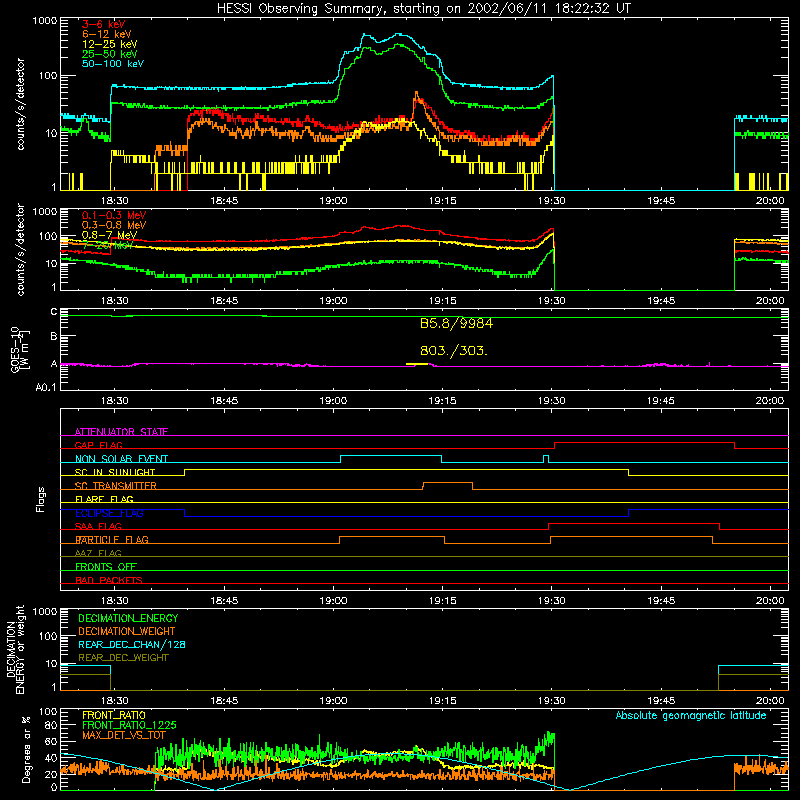Select the 25-50 keV legend label
The width and height of the screenshot is (800, 800).
click(110, 54)
